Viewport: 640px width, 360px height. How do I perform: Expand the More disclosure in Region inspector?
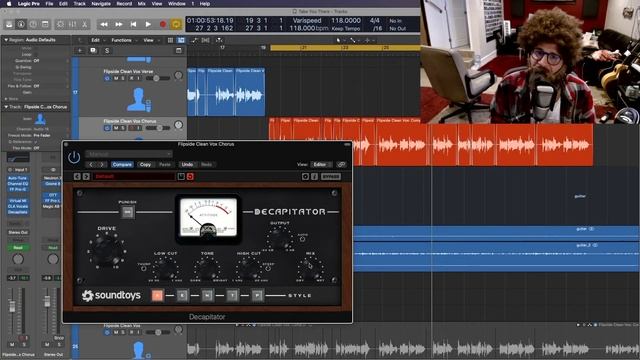6,99
